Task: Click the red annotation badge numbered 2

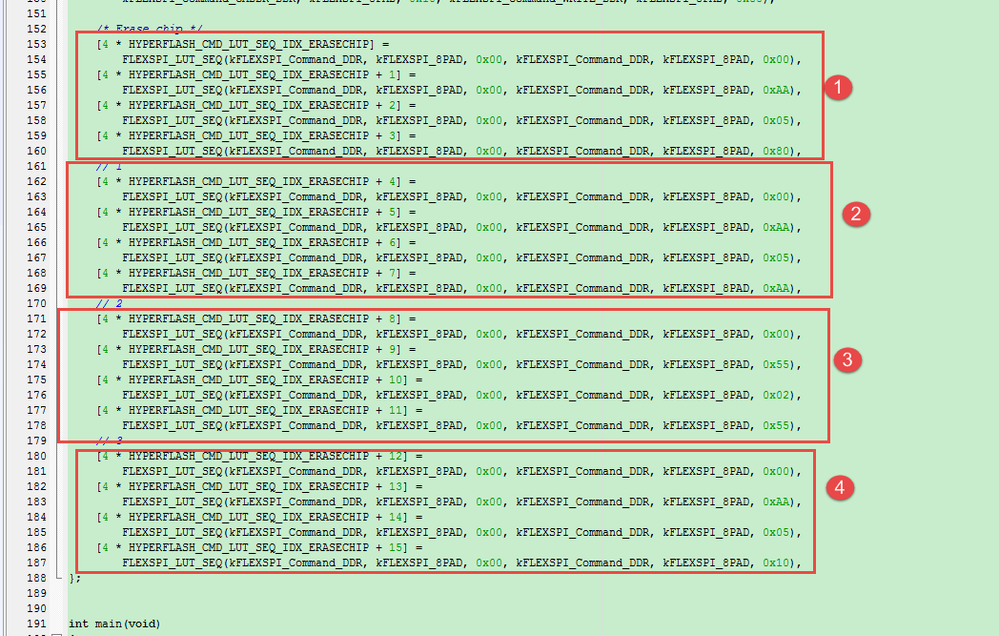Action: [x=856, y=214]
